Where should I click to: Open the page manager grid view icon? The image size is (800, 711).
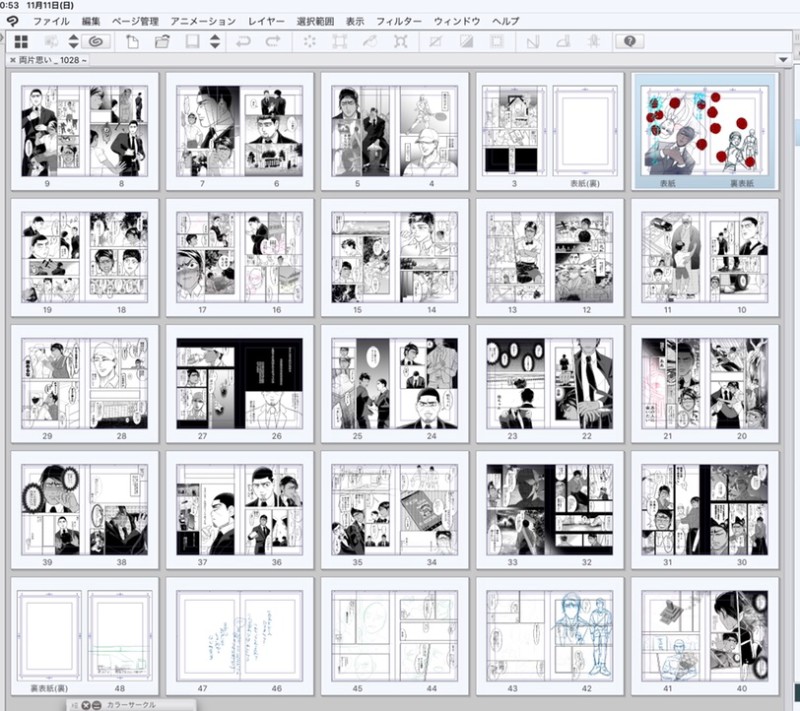(x=21, y=41)
